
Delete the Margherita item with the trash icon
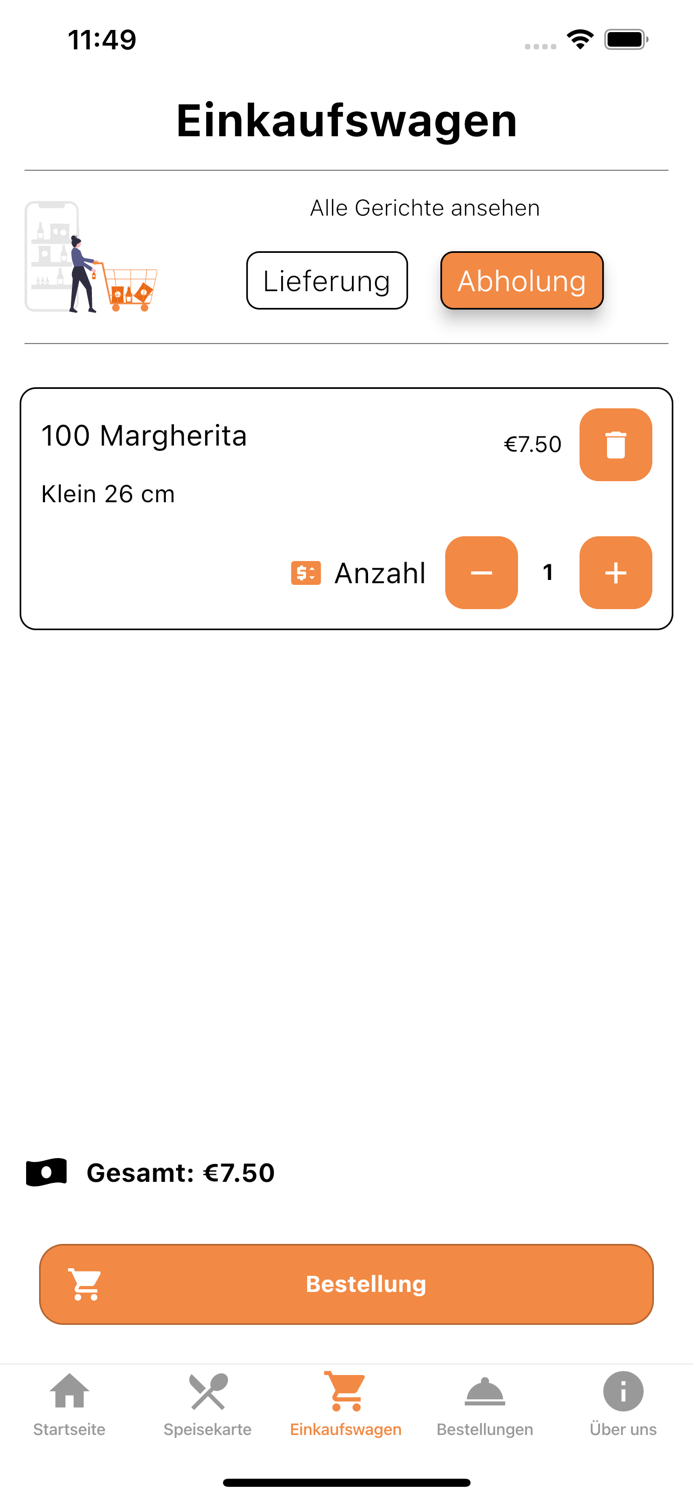[616, 444]
